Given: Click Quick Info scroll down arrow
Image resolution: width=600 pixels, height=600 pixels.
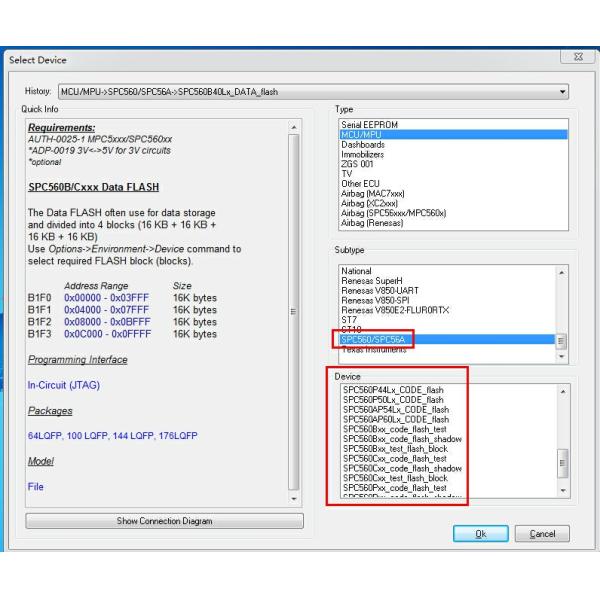Looking at the screenshot, I should tap(293, 499).
